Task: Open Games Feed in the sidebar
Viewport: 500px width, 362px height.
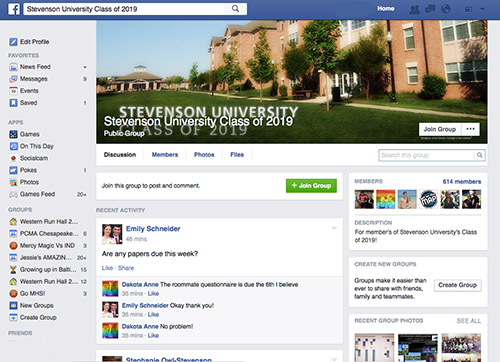Action: pyautogui.click(x=37, y=194)
